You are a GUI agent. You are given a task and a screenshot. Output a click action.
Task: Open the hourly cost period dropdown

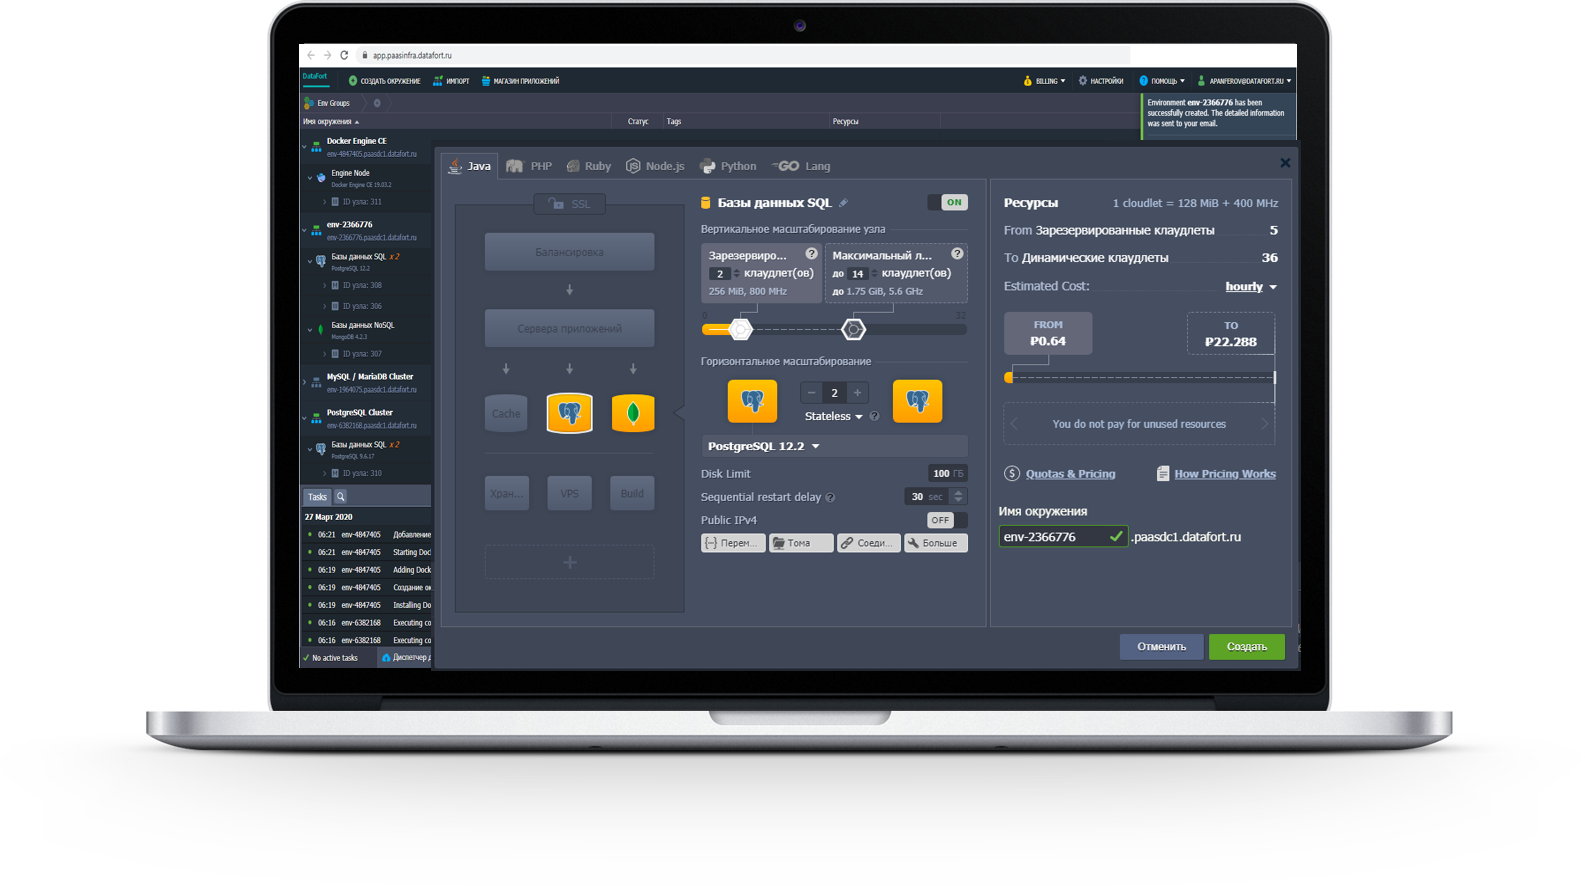[1251, 287]
